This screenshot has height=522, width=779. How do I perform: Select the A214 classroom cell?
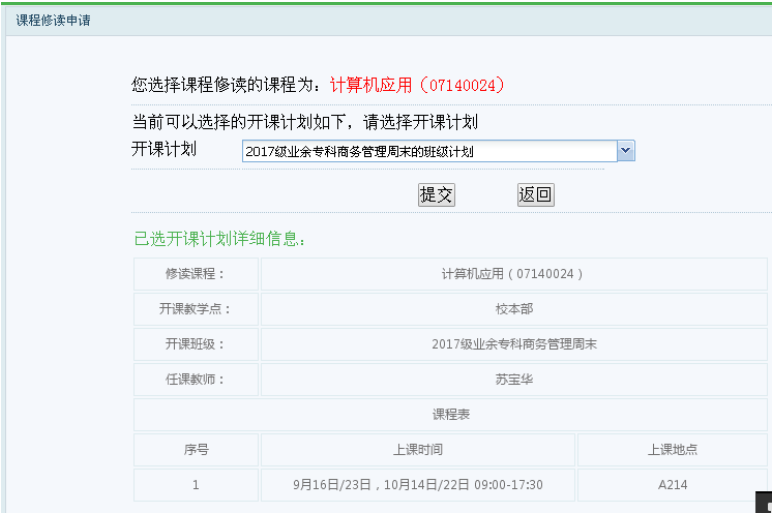click(x=672, y=485)
